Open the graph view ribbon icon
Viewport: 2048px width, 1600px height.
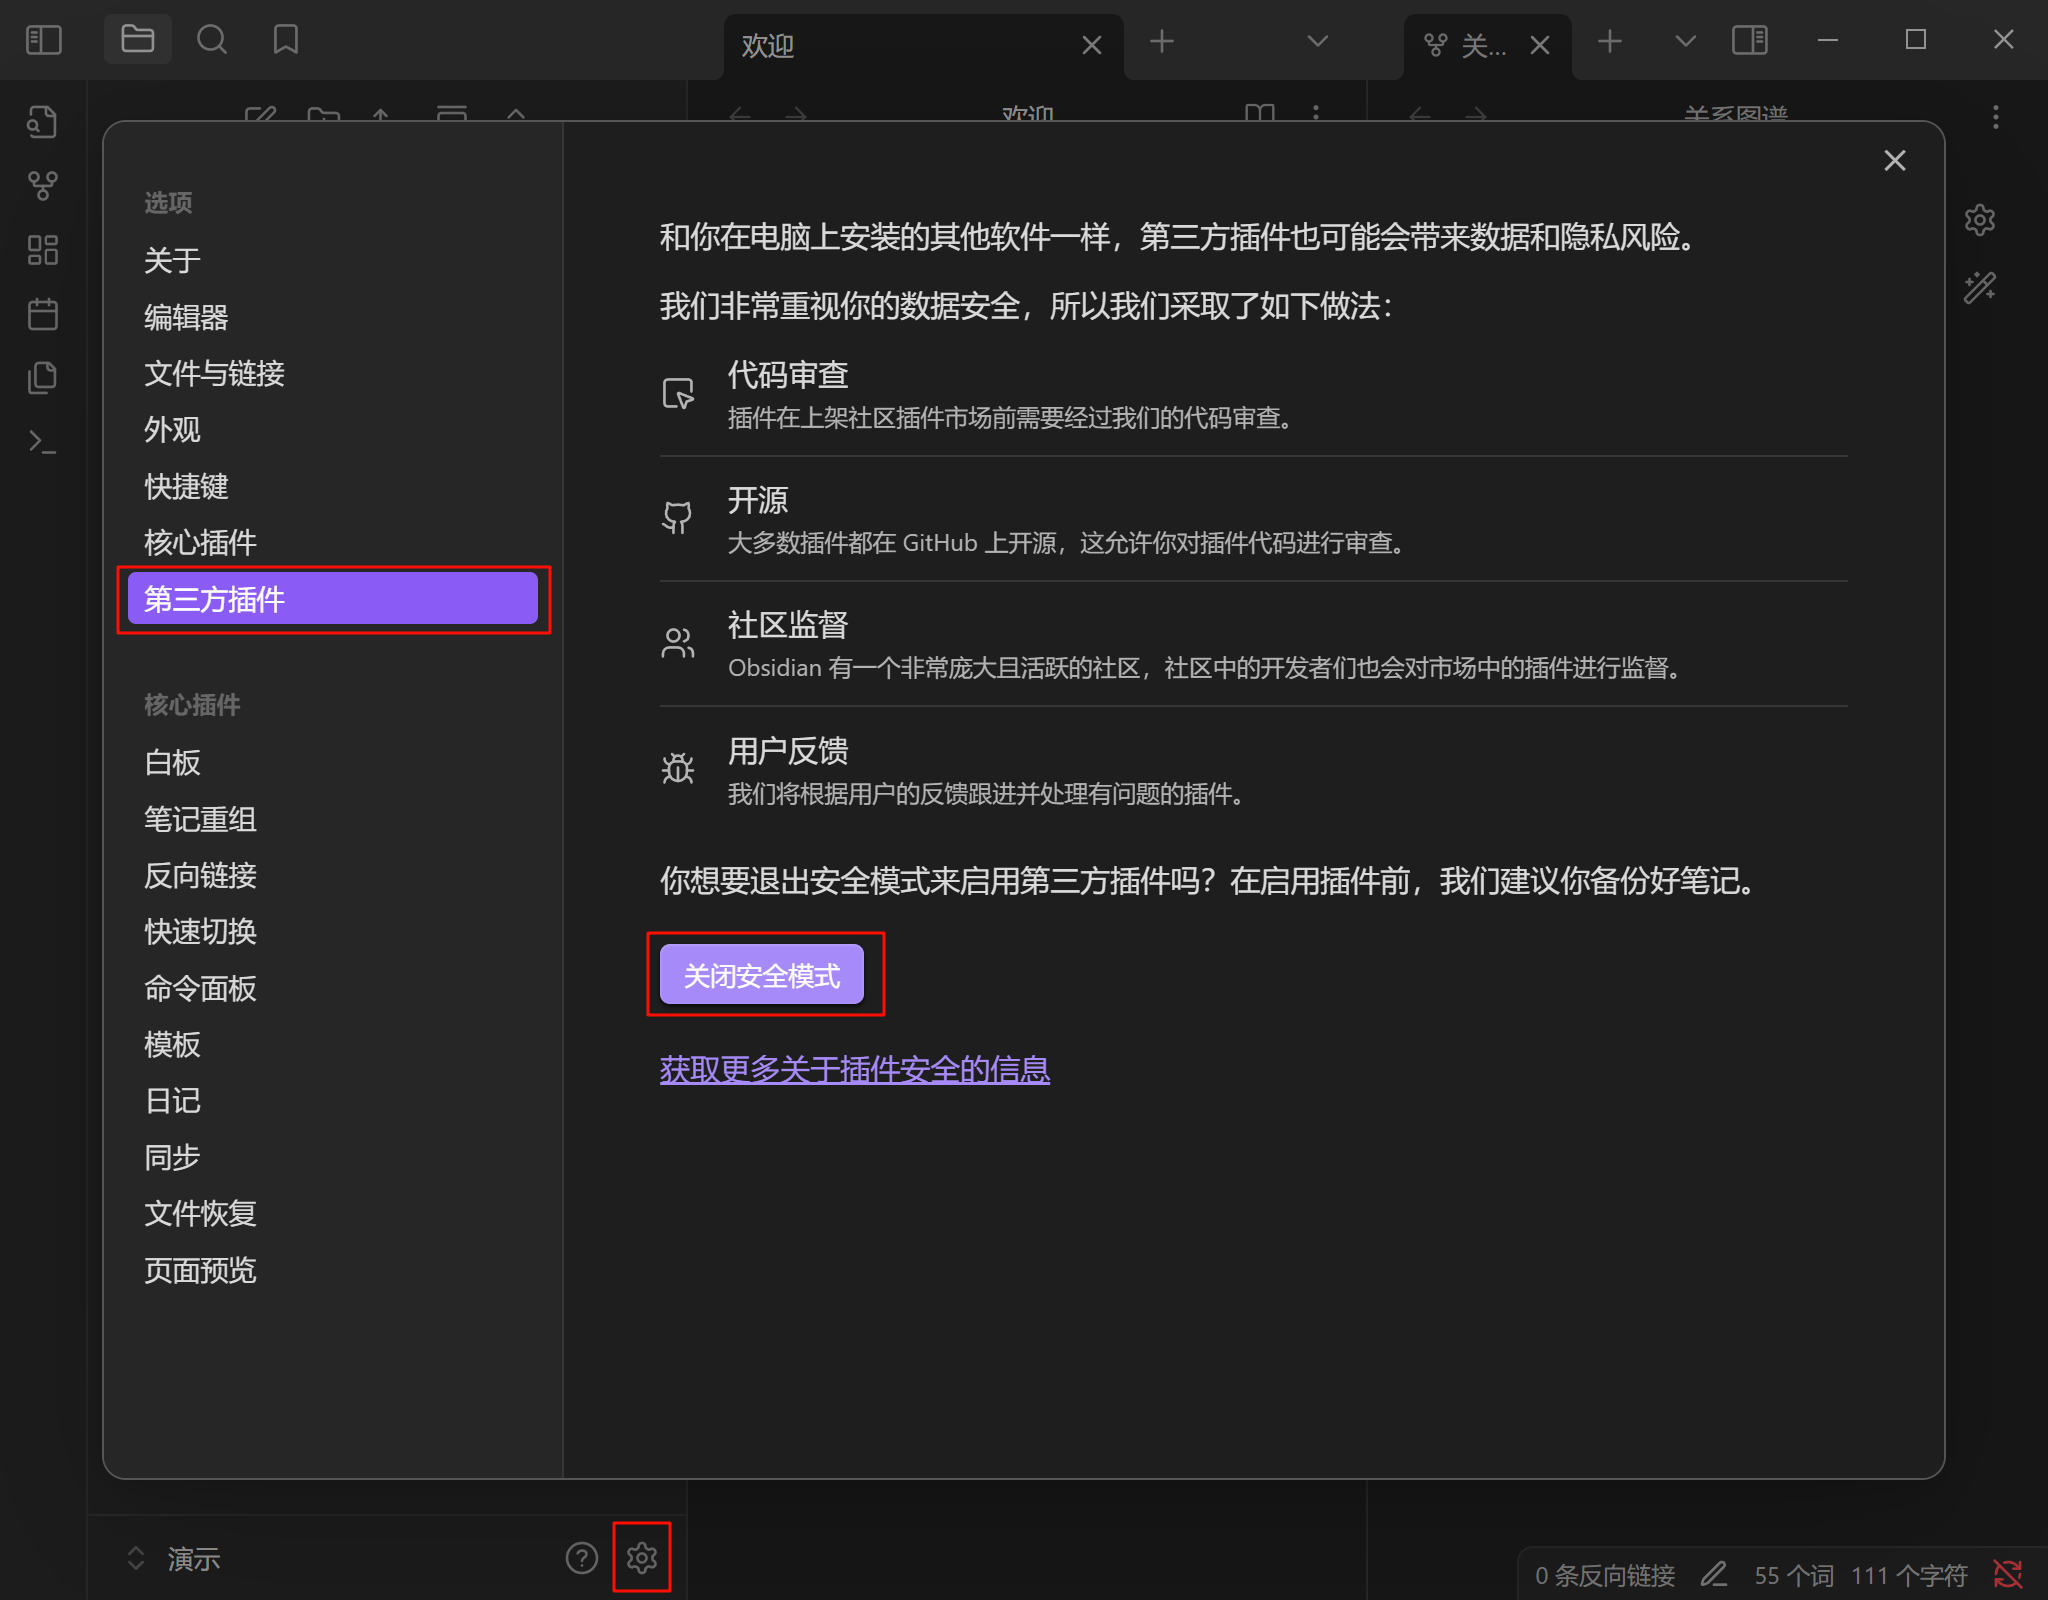[42, 186]
